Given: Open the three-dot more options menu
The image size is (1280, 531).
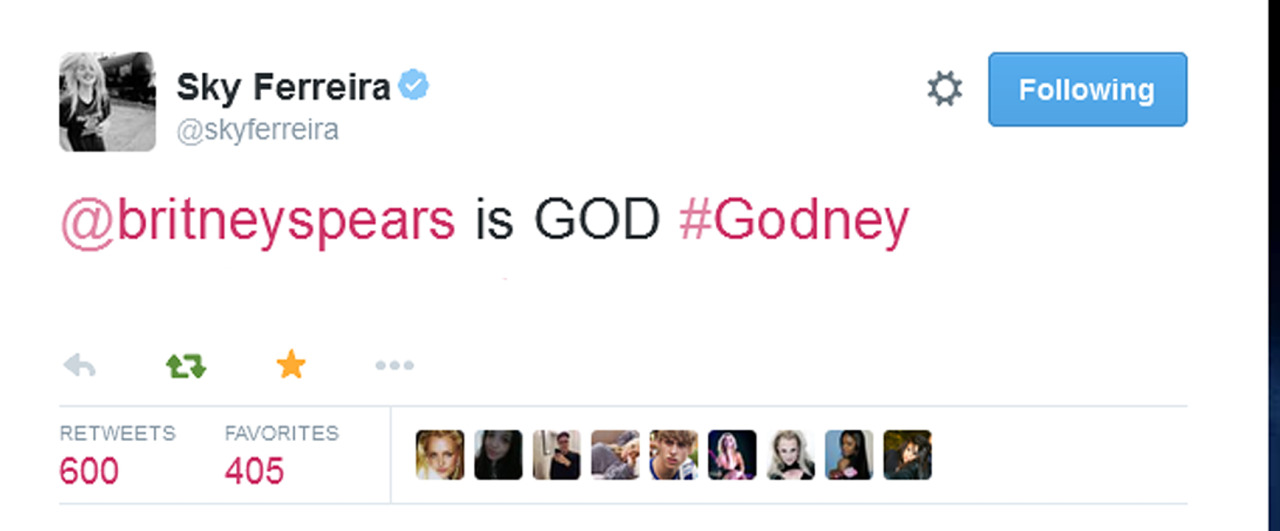Looking at the screenshot, I should coord(394,366).
